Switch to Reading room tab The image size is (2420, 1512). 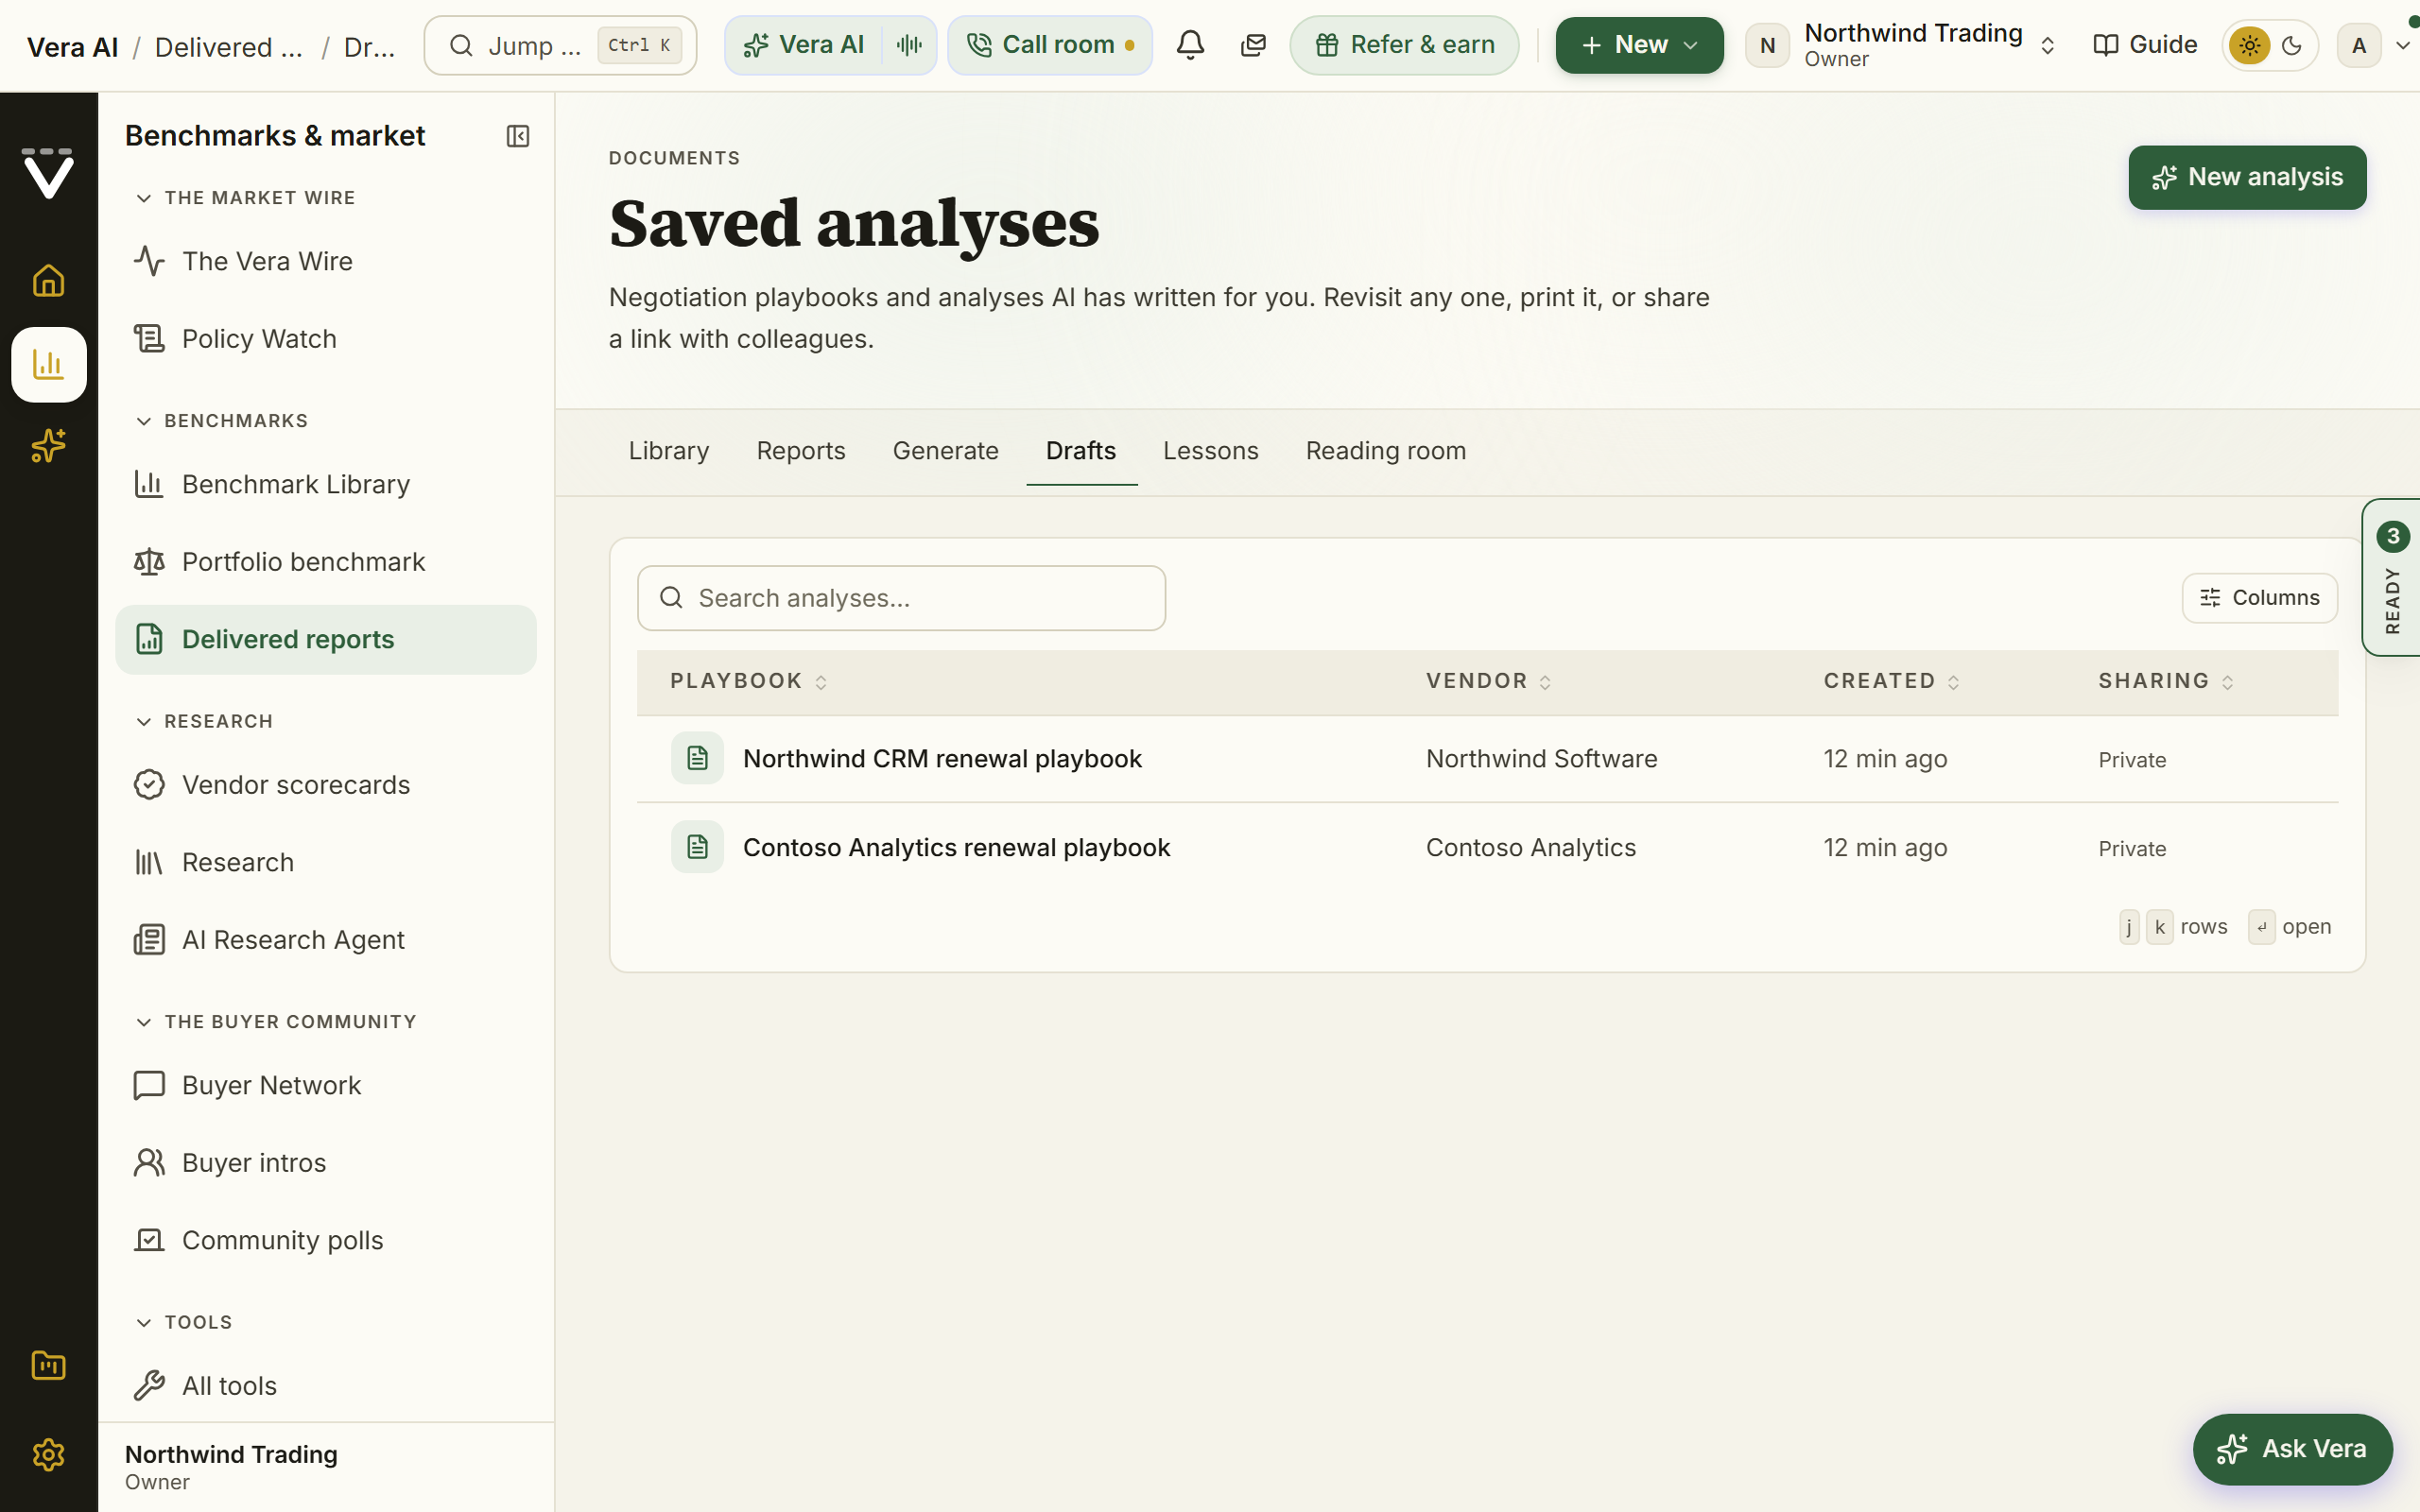point(1386,451)
